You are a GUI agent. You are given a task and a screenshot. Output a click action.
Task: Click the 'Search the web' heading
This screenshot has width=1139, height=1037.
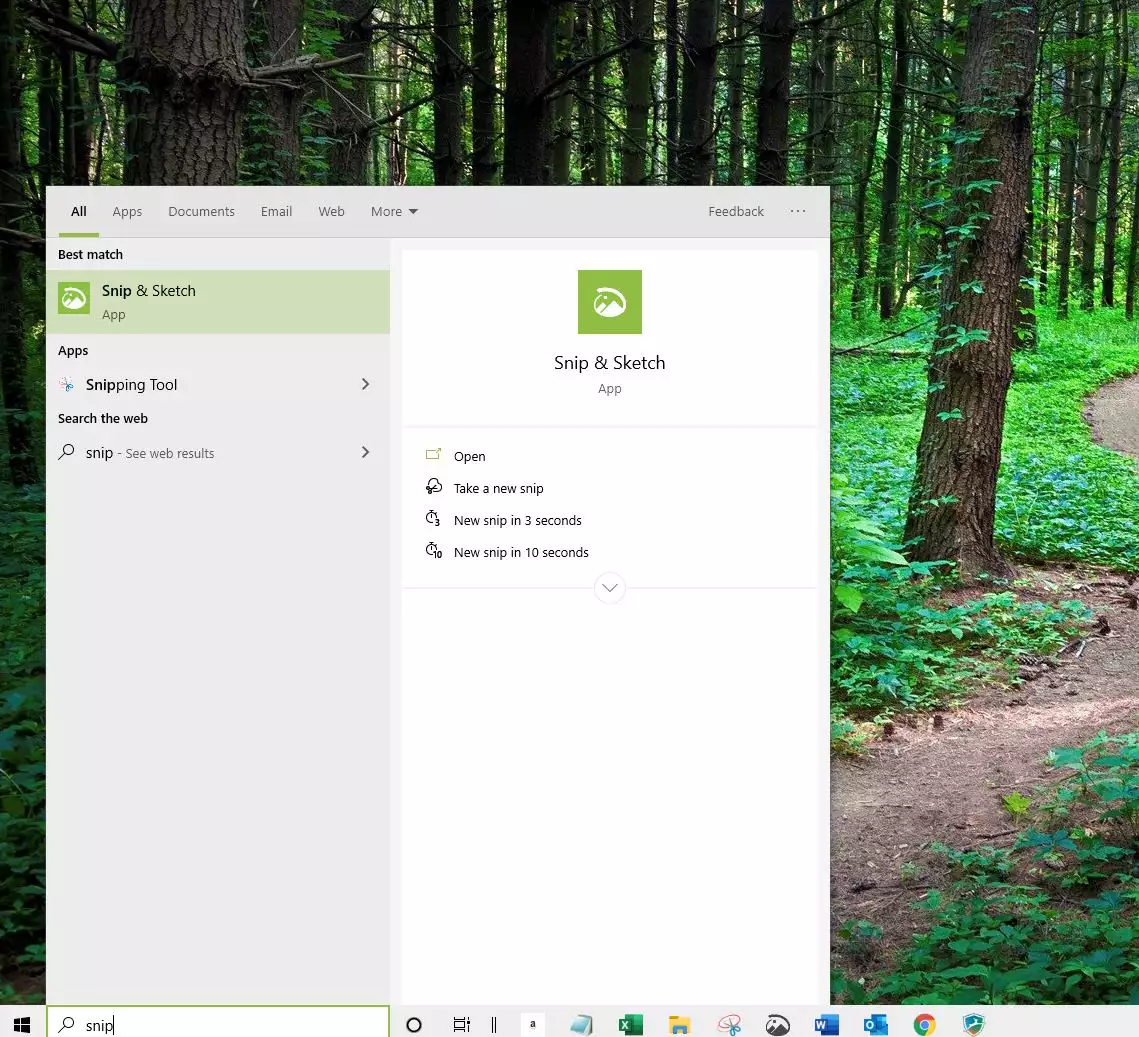tap(102, 418)
